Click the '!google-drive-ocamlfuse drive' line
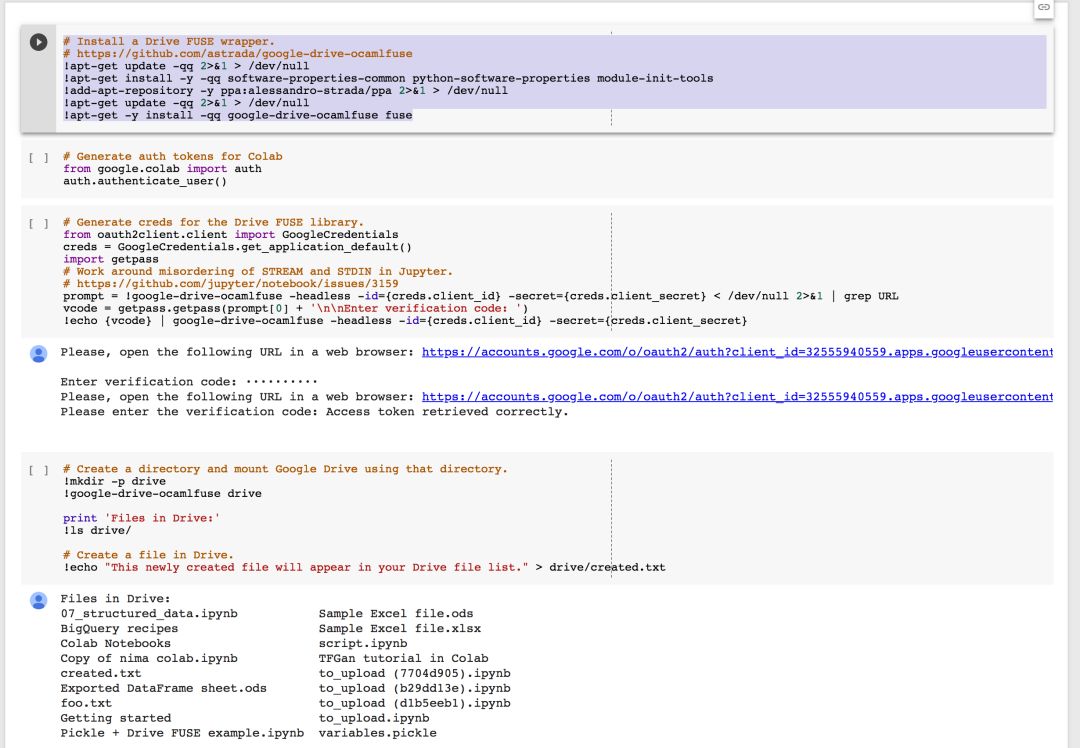 click(x=163, y=494)
